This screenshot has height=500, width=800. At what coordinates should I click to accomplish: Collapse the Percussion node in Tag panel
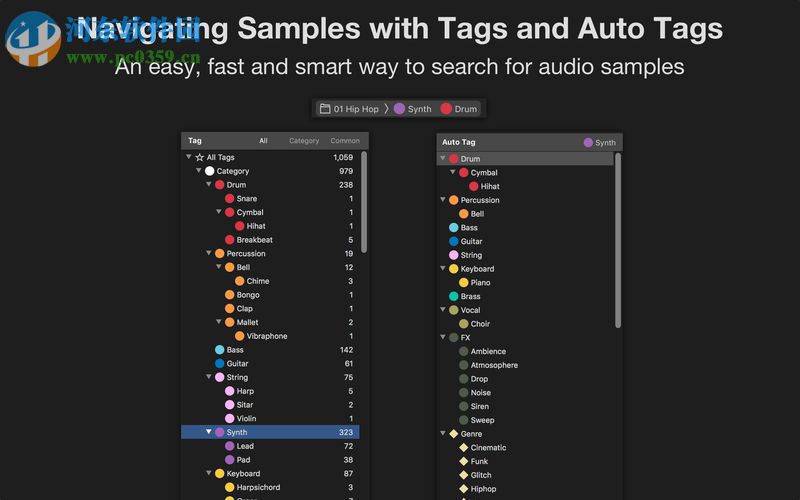[x=209, y=253]
